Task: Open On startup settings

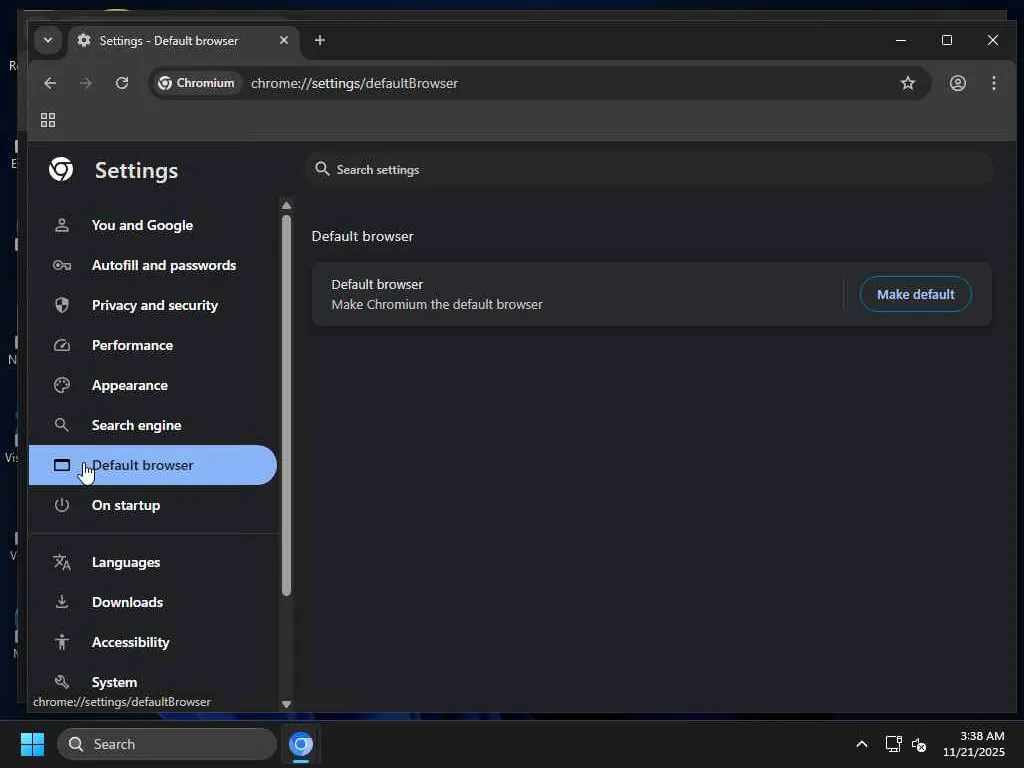Action: coord(153,505)
